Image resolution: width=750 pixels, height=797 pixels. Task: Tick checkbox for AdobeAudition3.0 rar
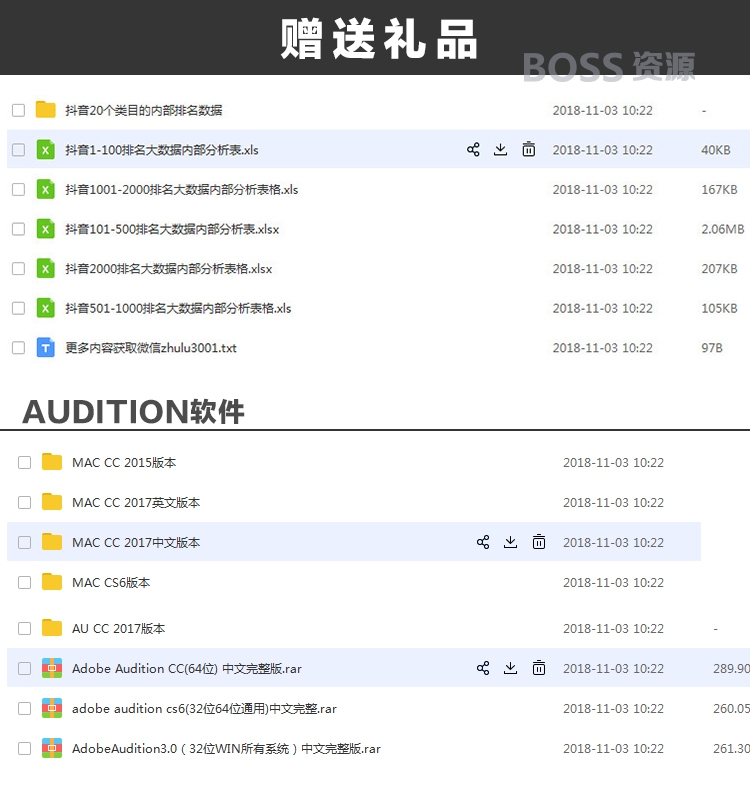(x=24, y=748)
